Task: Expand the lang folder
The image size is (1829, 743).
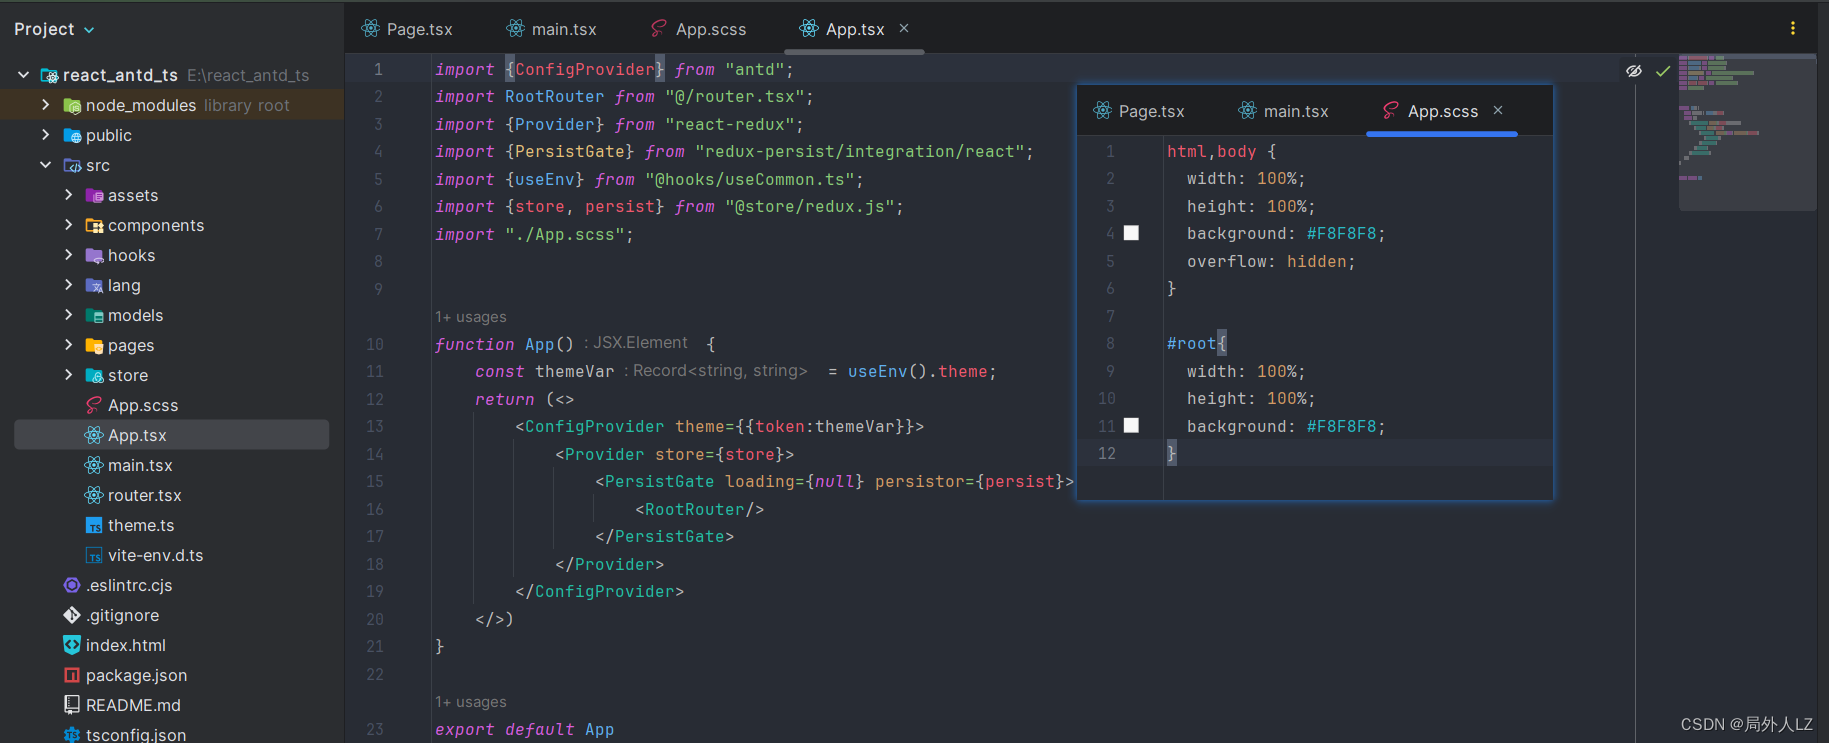Action: [x=68, y=285]
